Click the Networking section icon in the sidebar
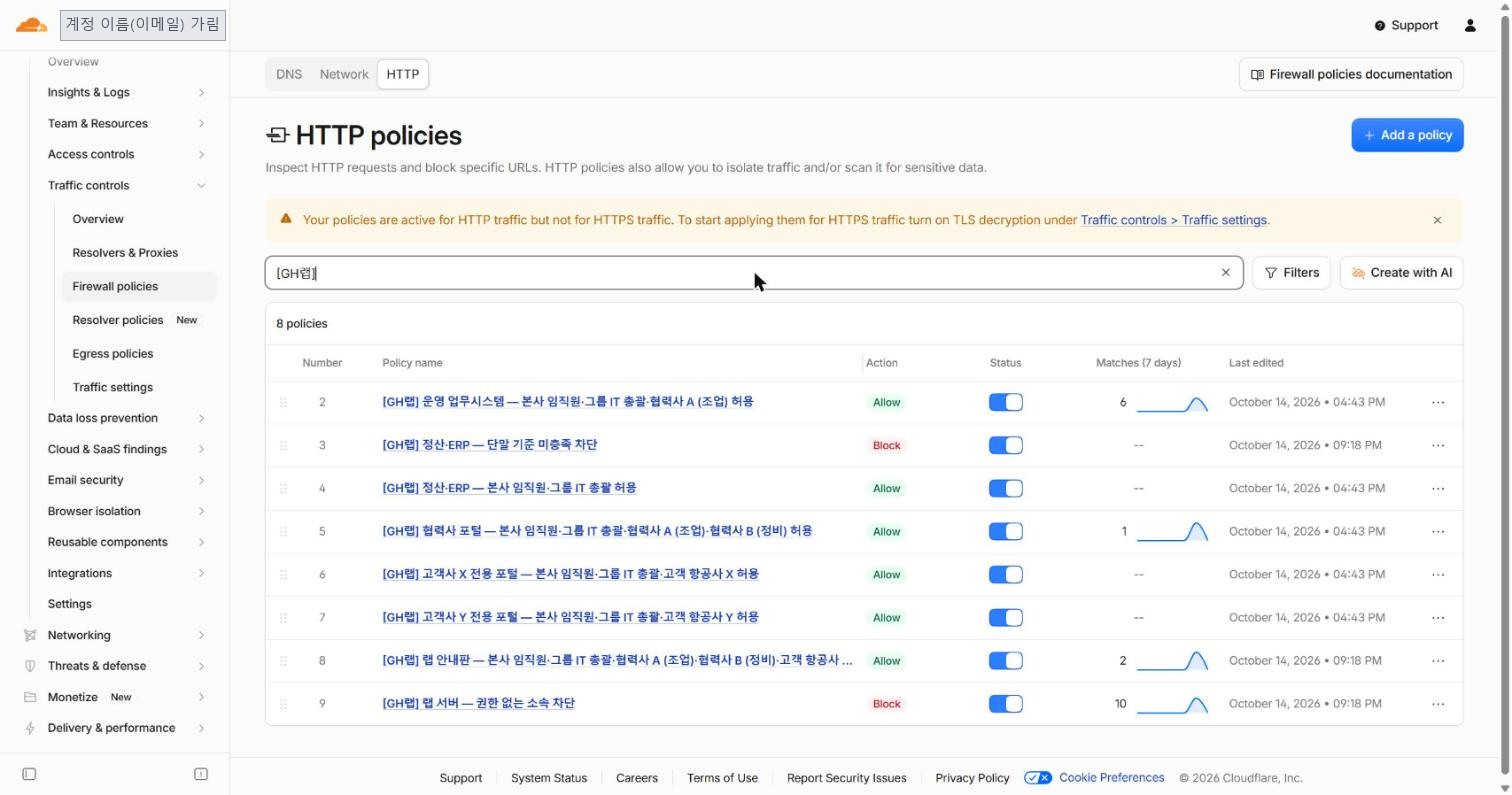The image size is (1512, 795). click(x=30, y=635)
